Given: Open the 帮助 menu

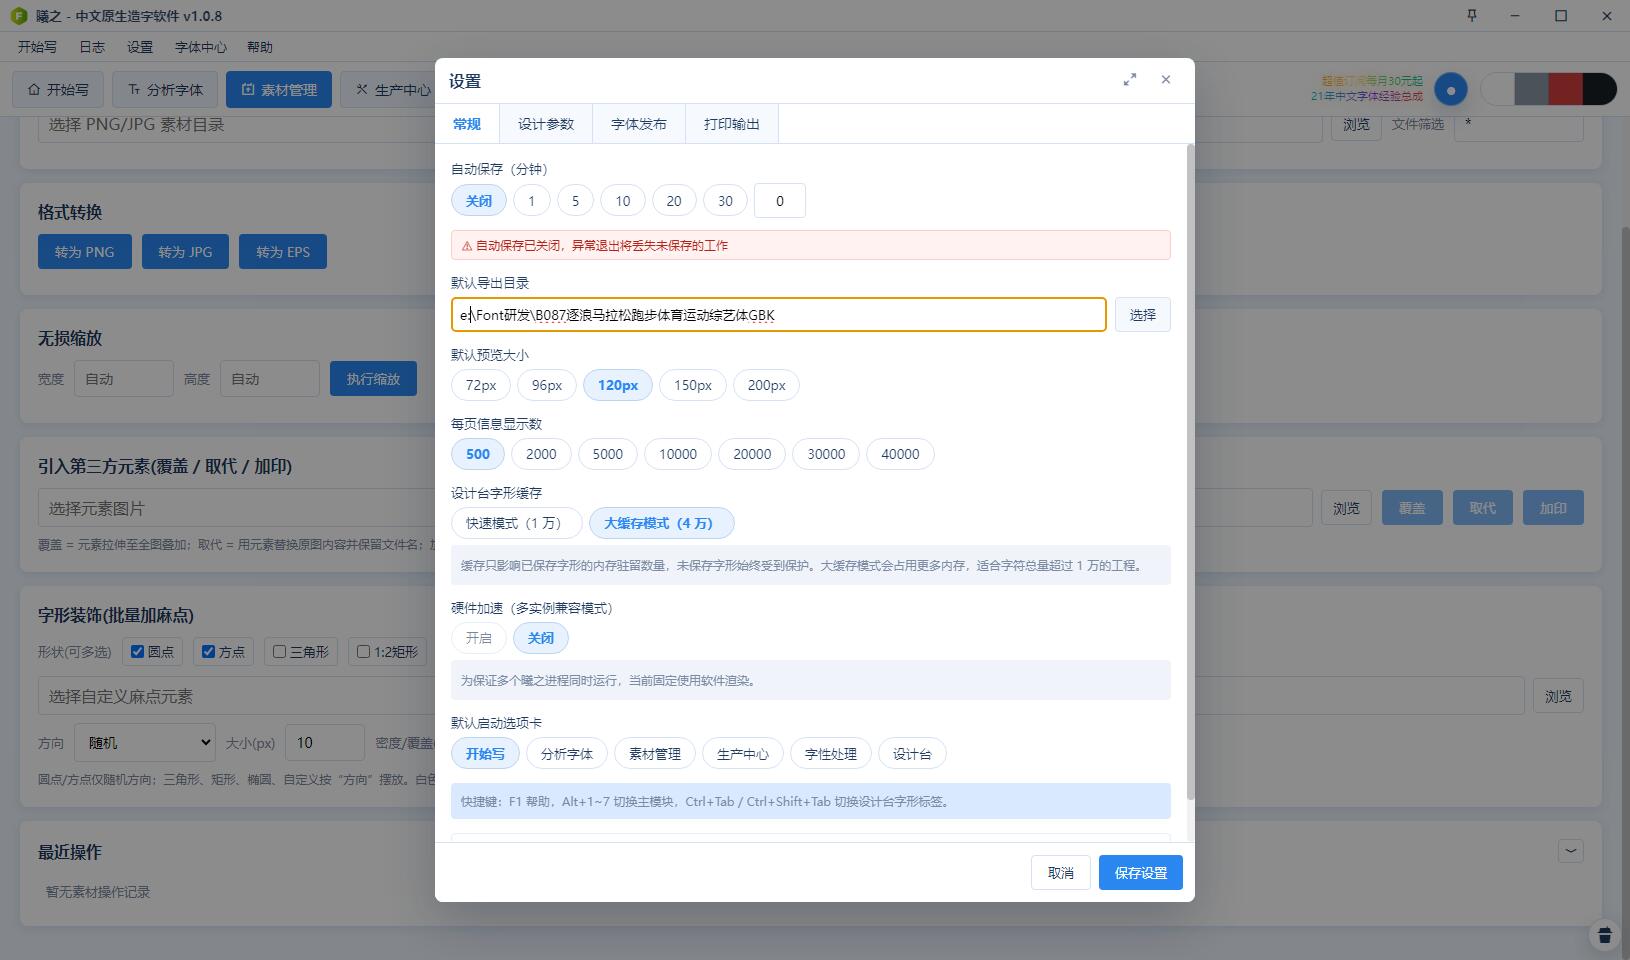Looking at the screenshot, I should pos(260,47).
